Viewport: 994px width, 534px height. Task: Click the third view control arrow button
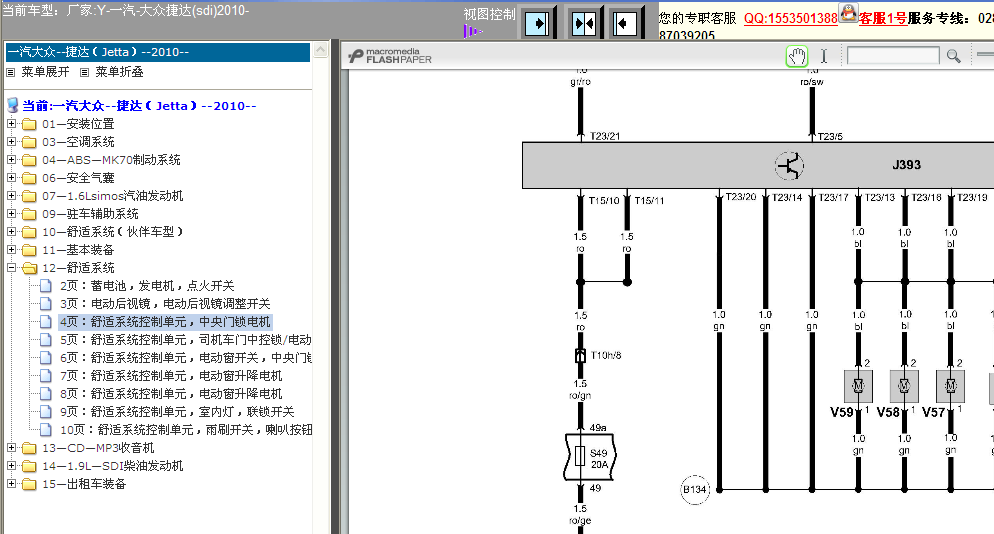625,24
